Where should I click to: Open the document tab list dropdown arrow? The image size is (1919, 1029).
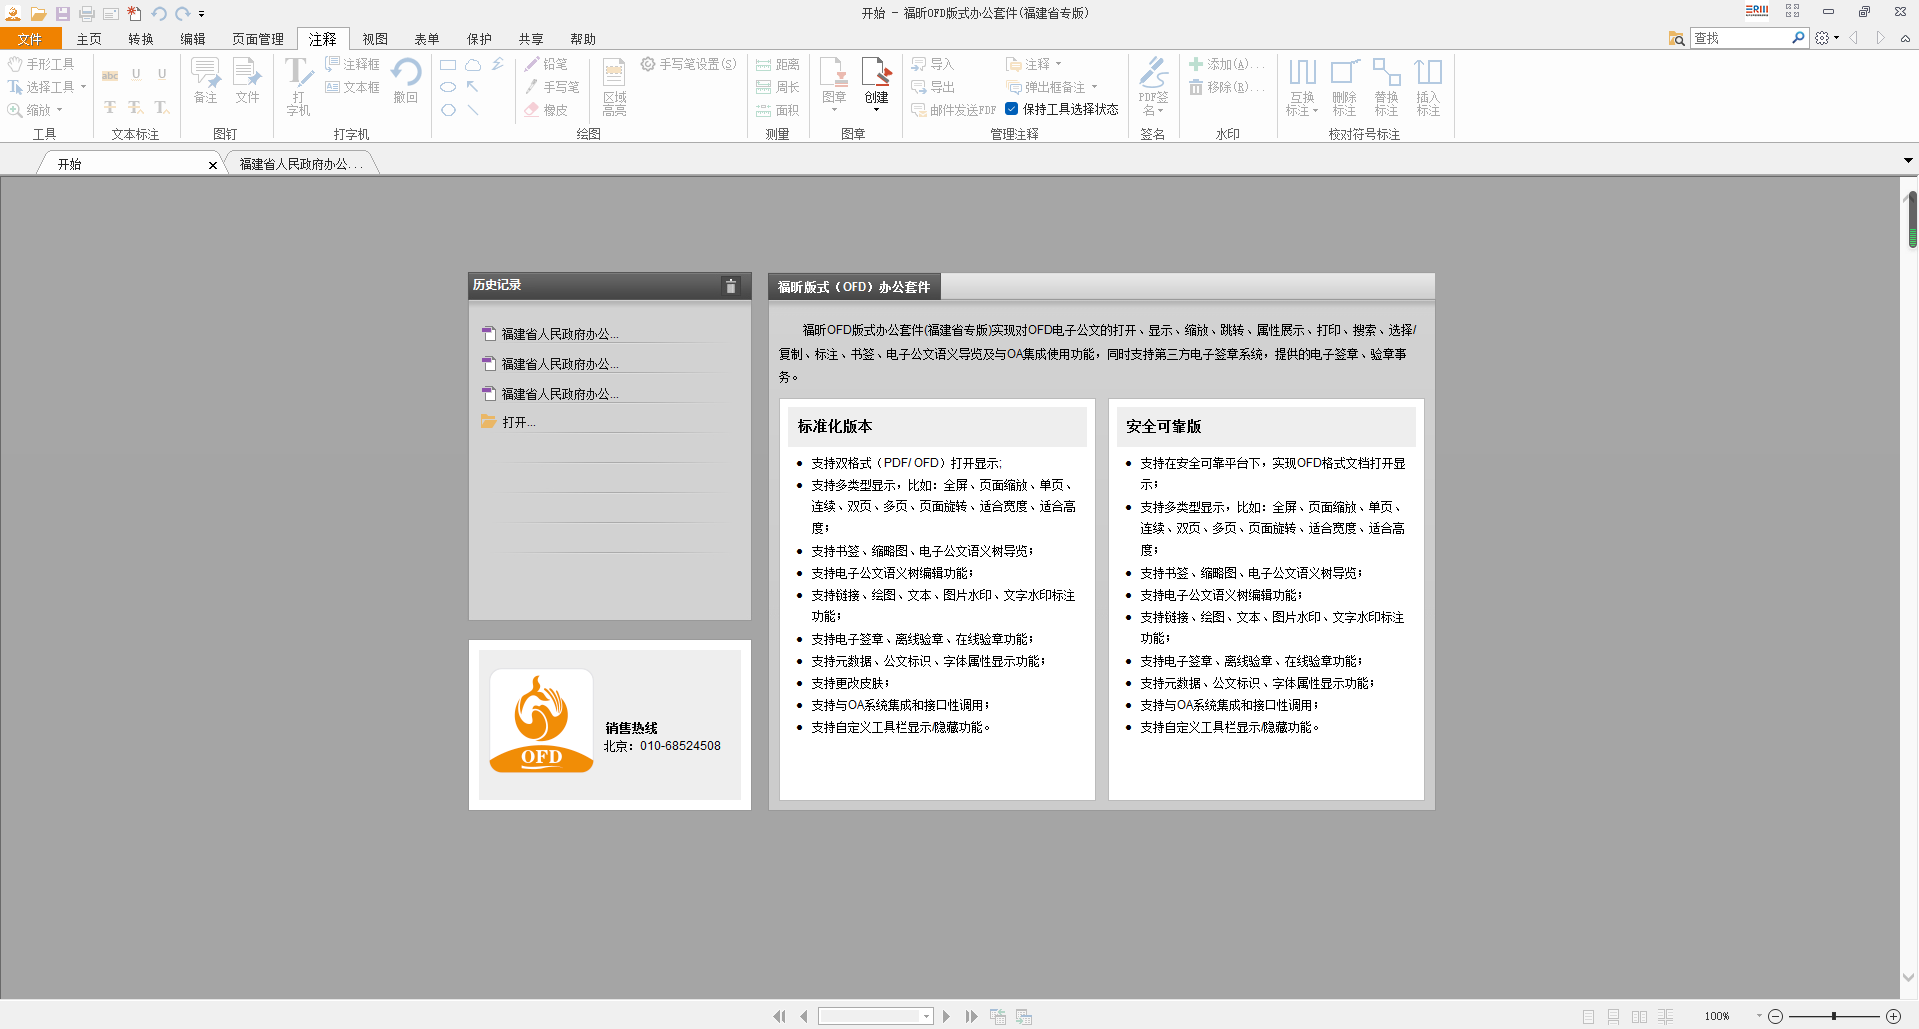(x=1908, y=160)
